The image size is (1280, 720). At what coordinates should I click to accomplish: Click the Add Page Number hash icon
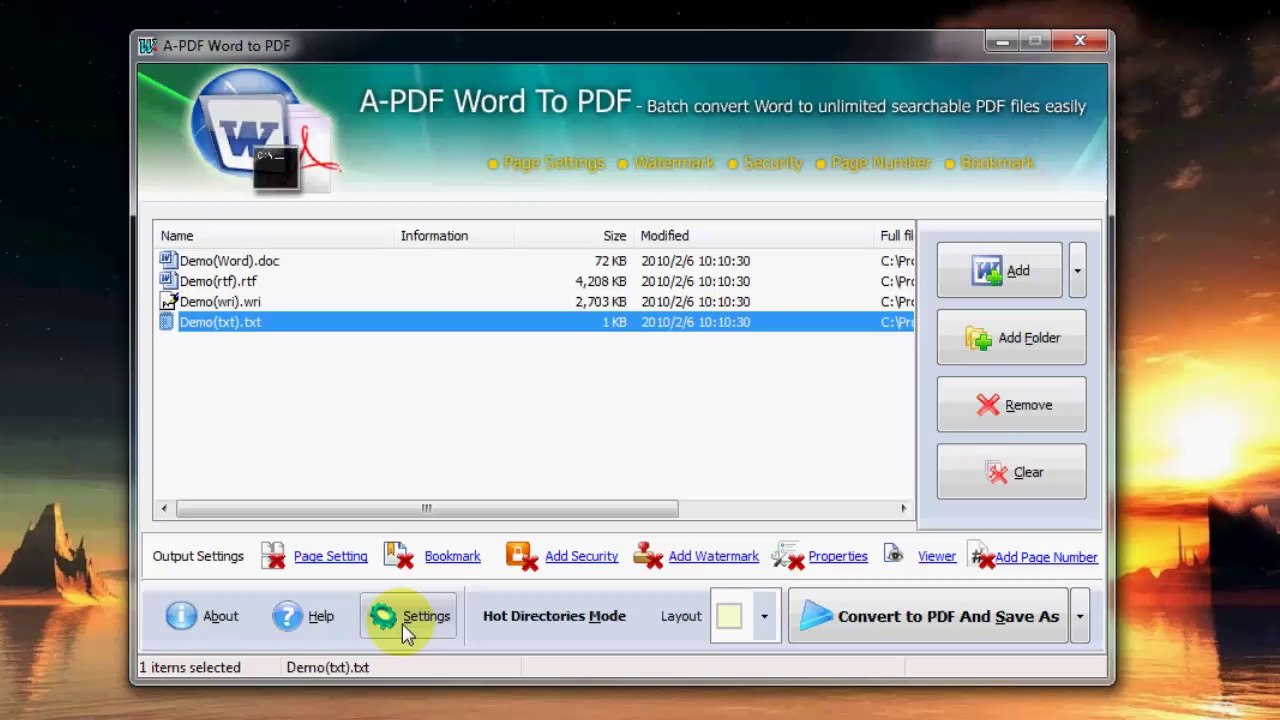[x=982, y=557]
